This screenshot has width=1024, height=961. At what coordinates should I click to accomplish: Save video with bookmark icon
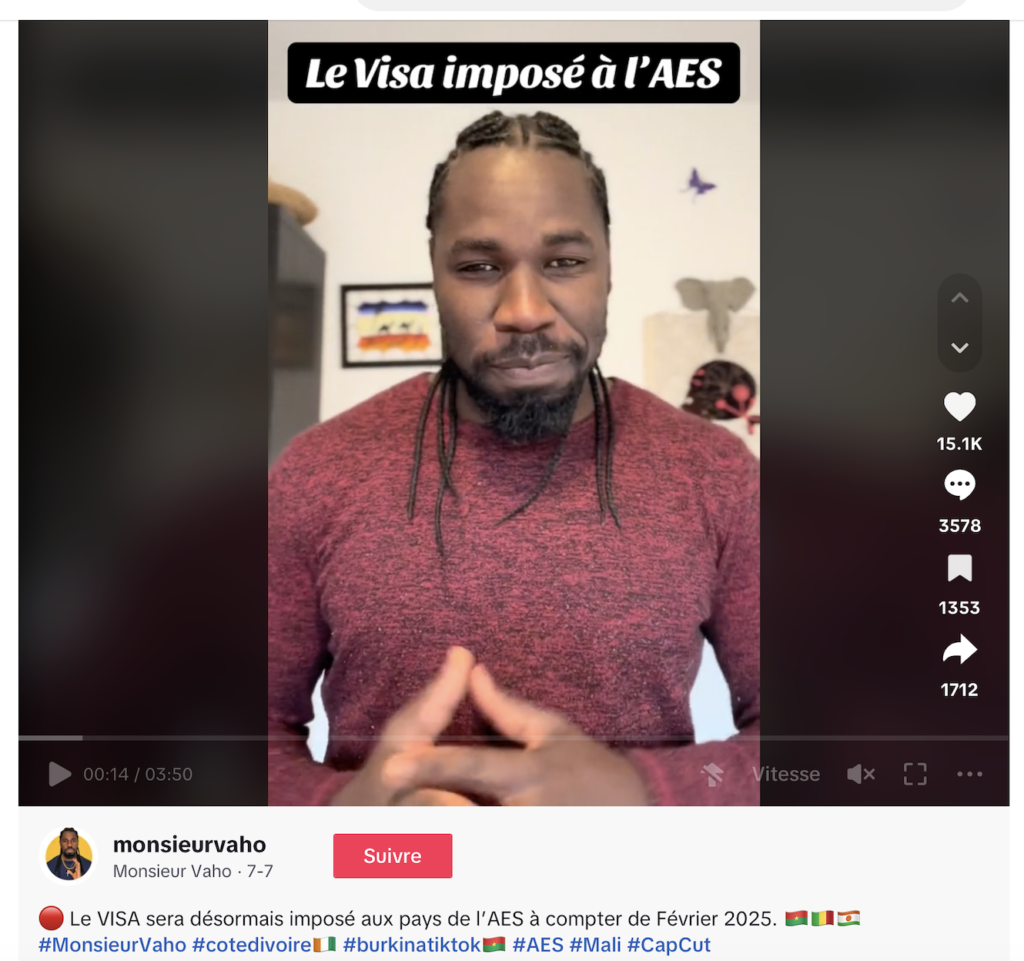[x=959, y=568]
